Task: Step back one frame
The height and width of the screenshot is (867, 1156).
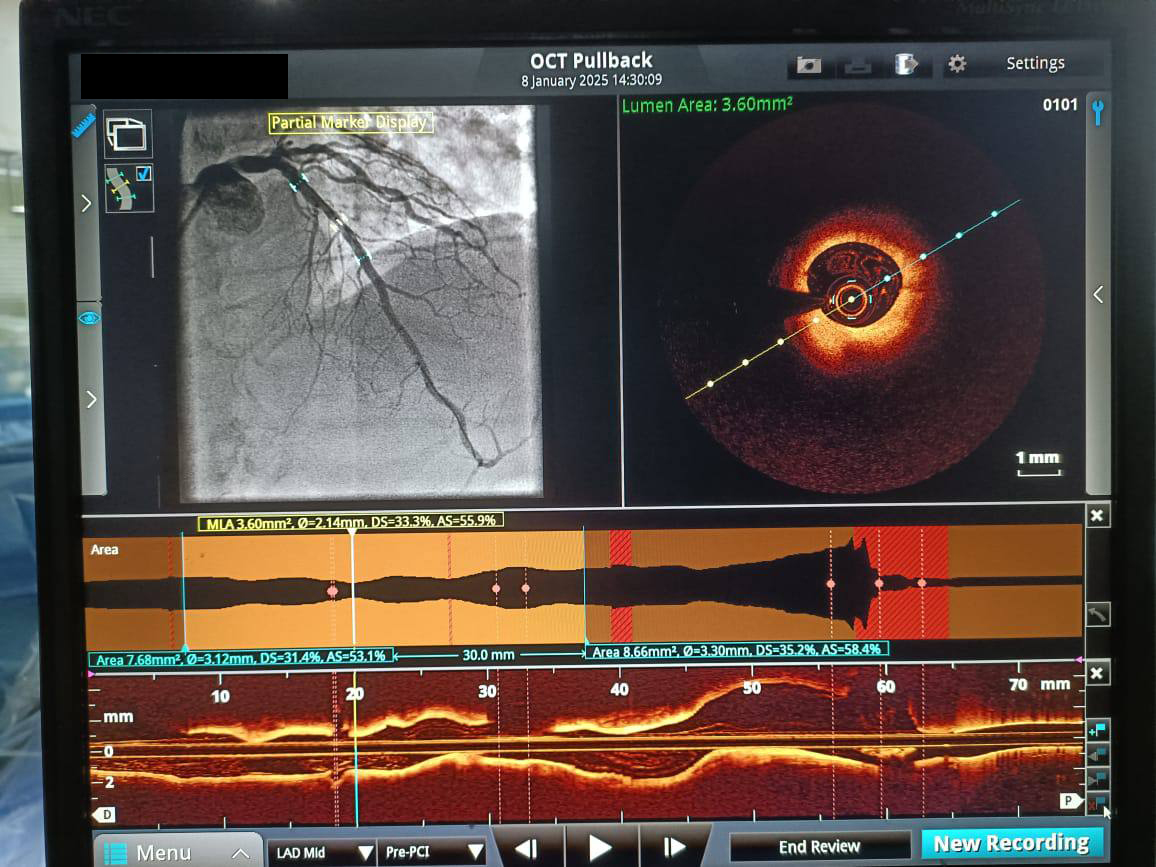Action: (x=527, y=848)
